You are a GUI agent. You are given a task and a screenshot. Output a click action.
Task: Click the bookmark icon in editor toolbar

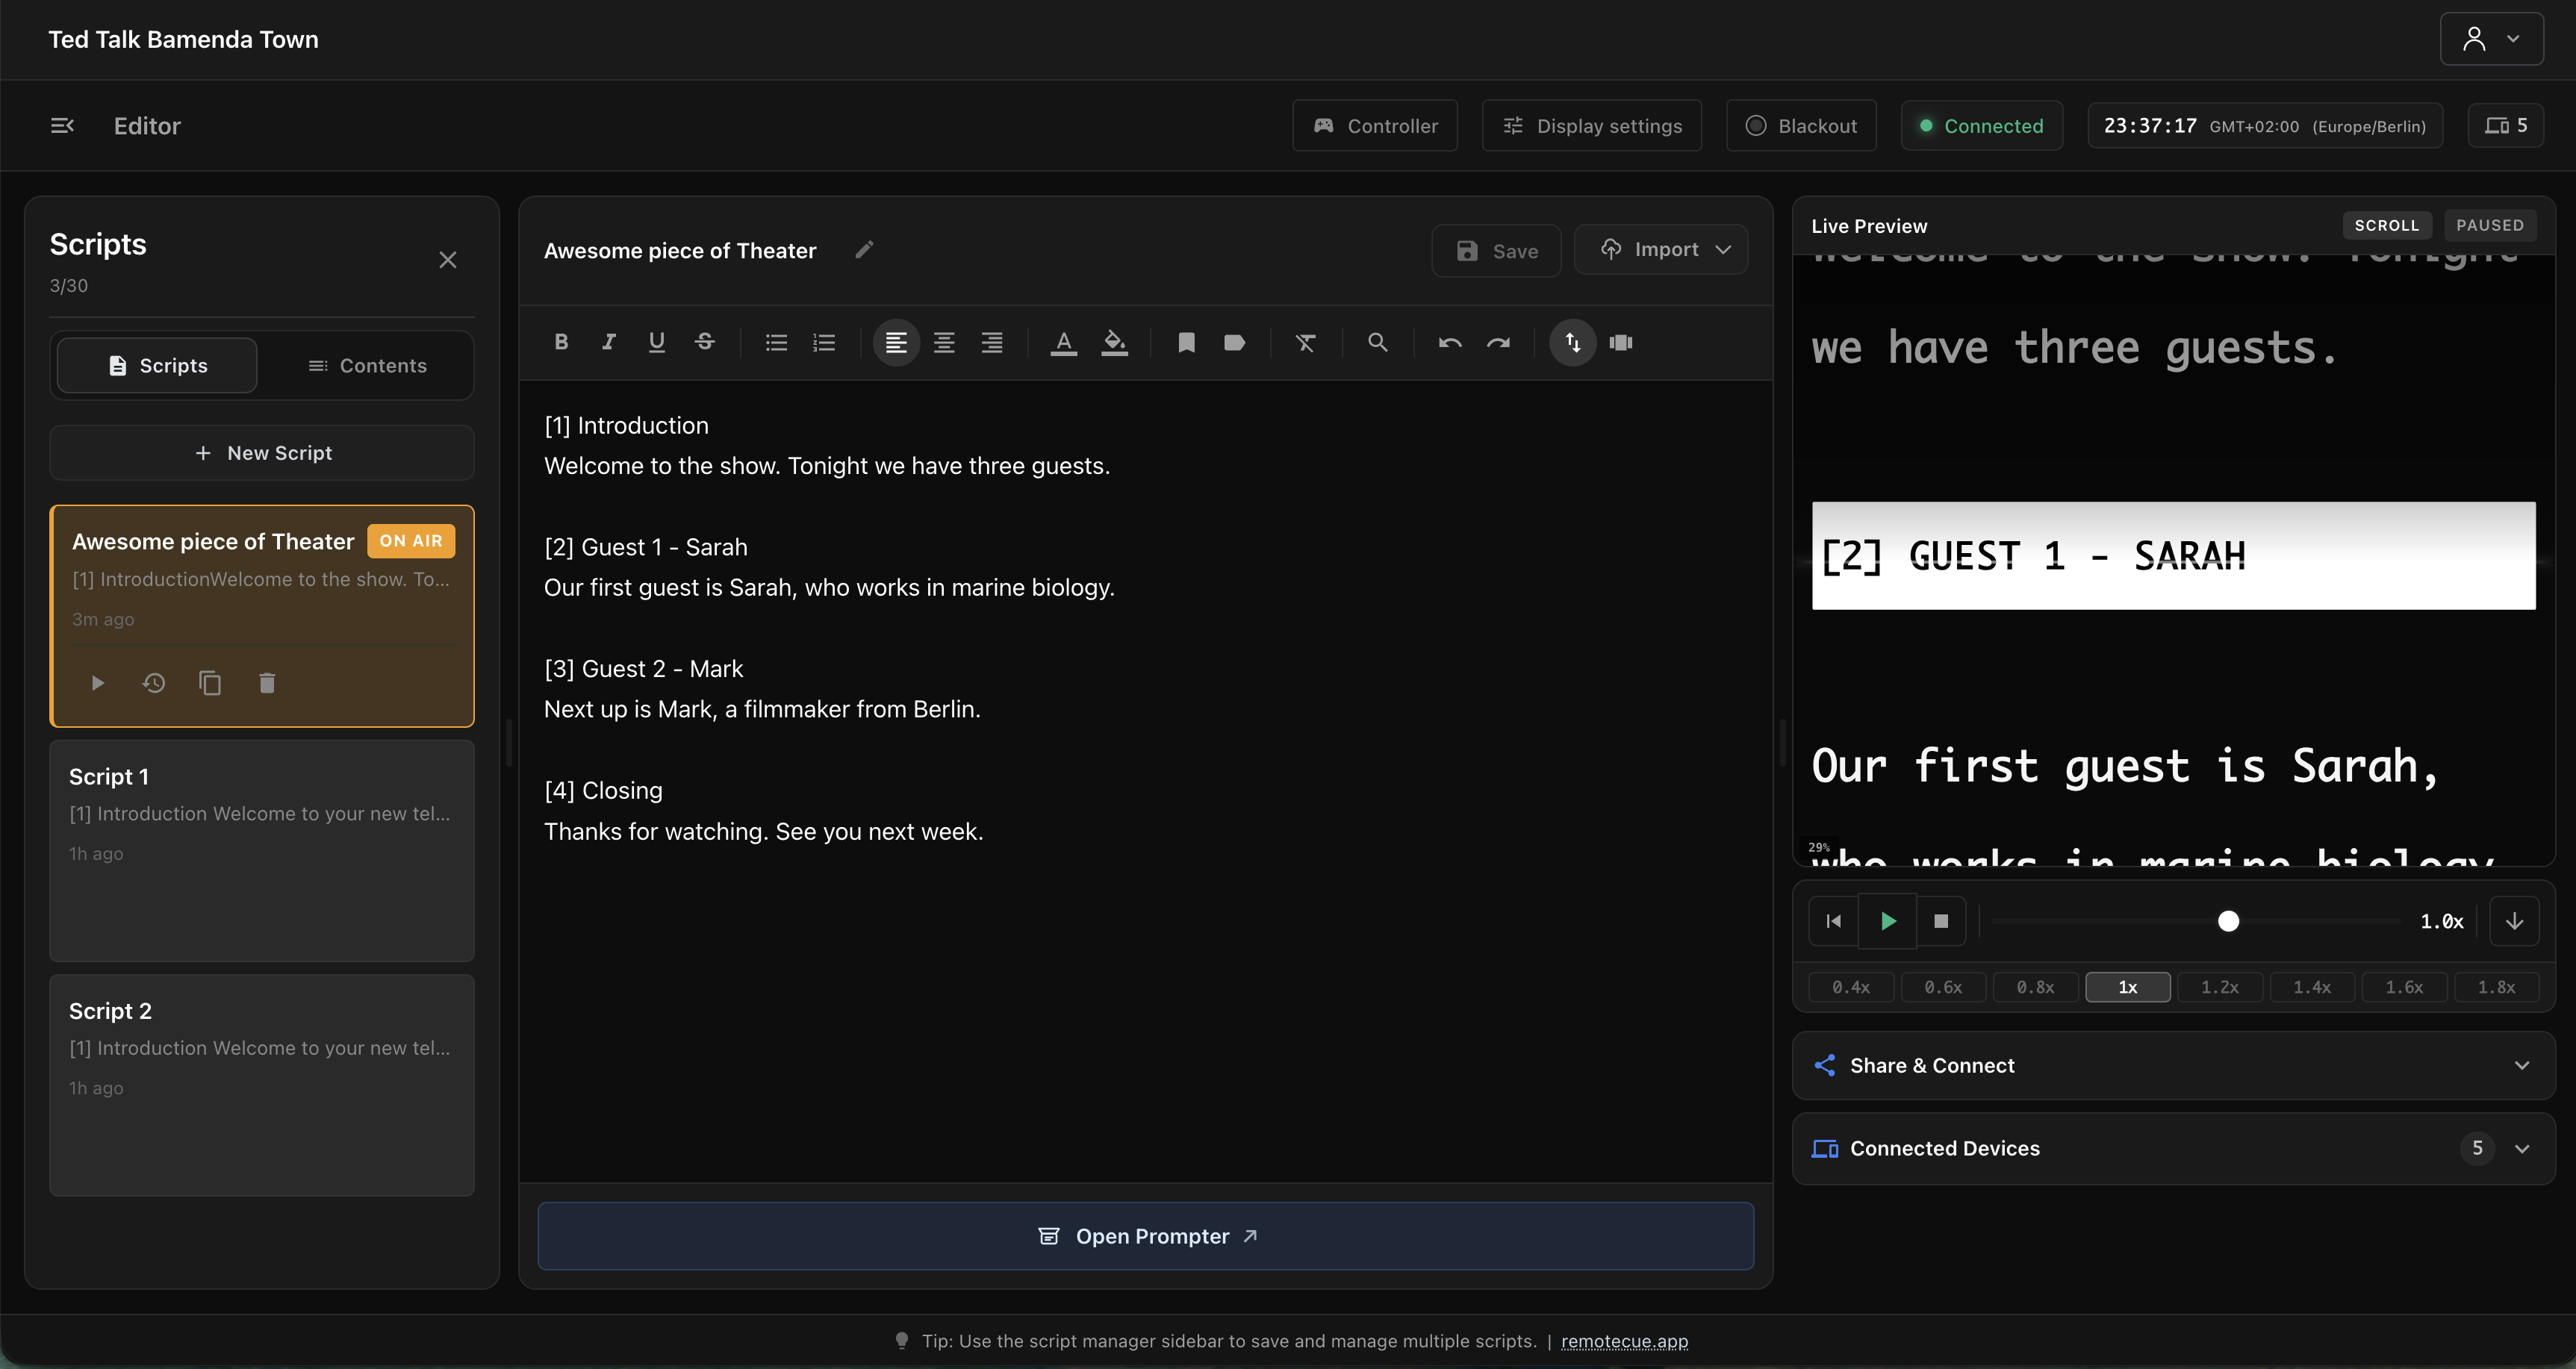click(x=1186, y=343)
